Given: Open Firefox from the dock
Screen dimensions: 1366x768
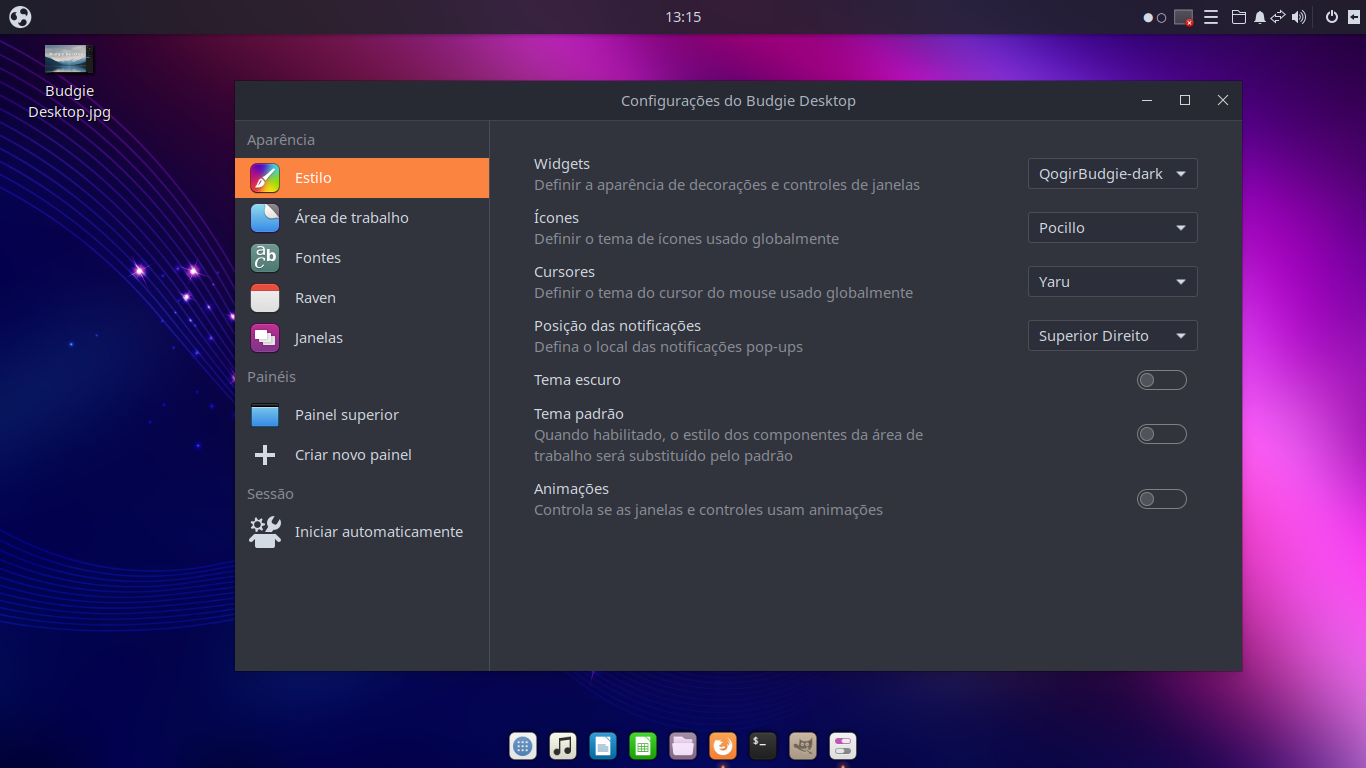Looking at the screenshot, I should [722, 746].
